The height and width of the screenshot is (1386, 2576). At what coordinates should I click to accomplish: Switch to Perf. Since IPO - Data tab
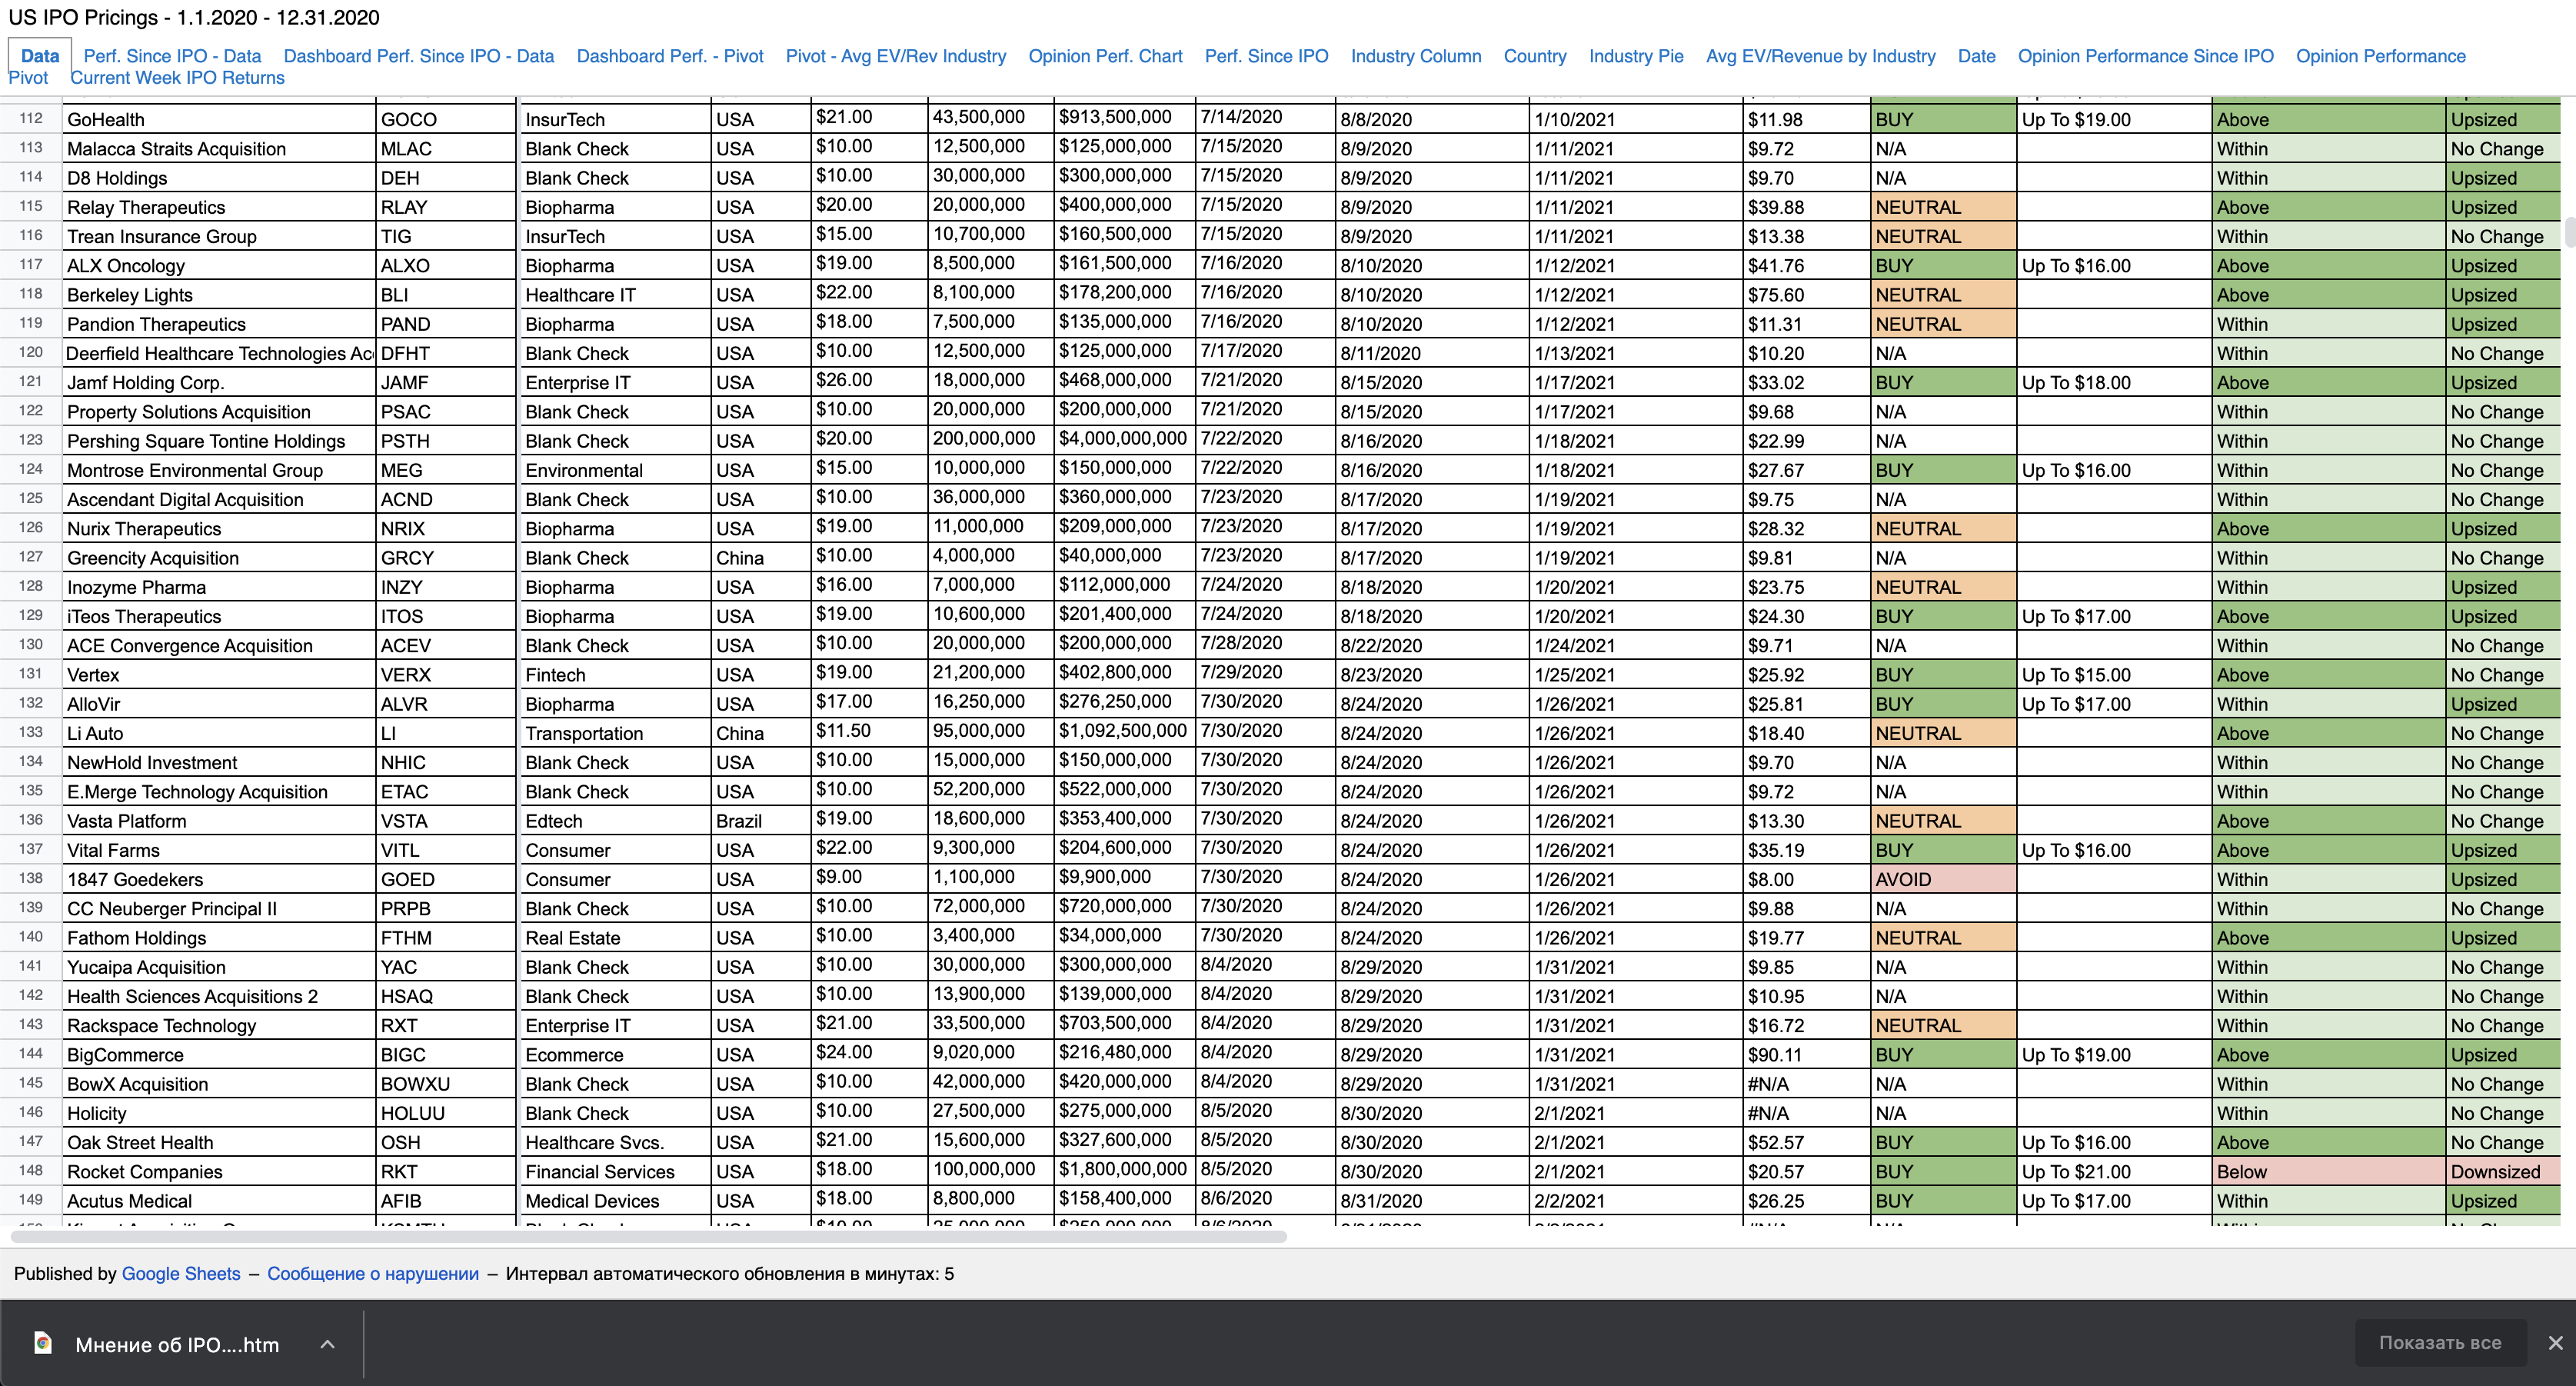click(x=172, y=56)
